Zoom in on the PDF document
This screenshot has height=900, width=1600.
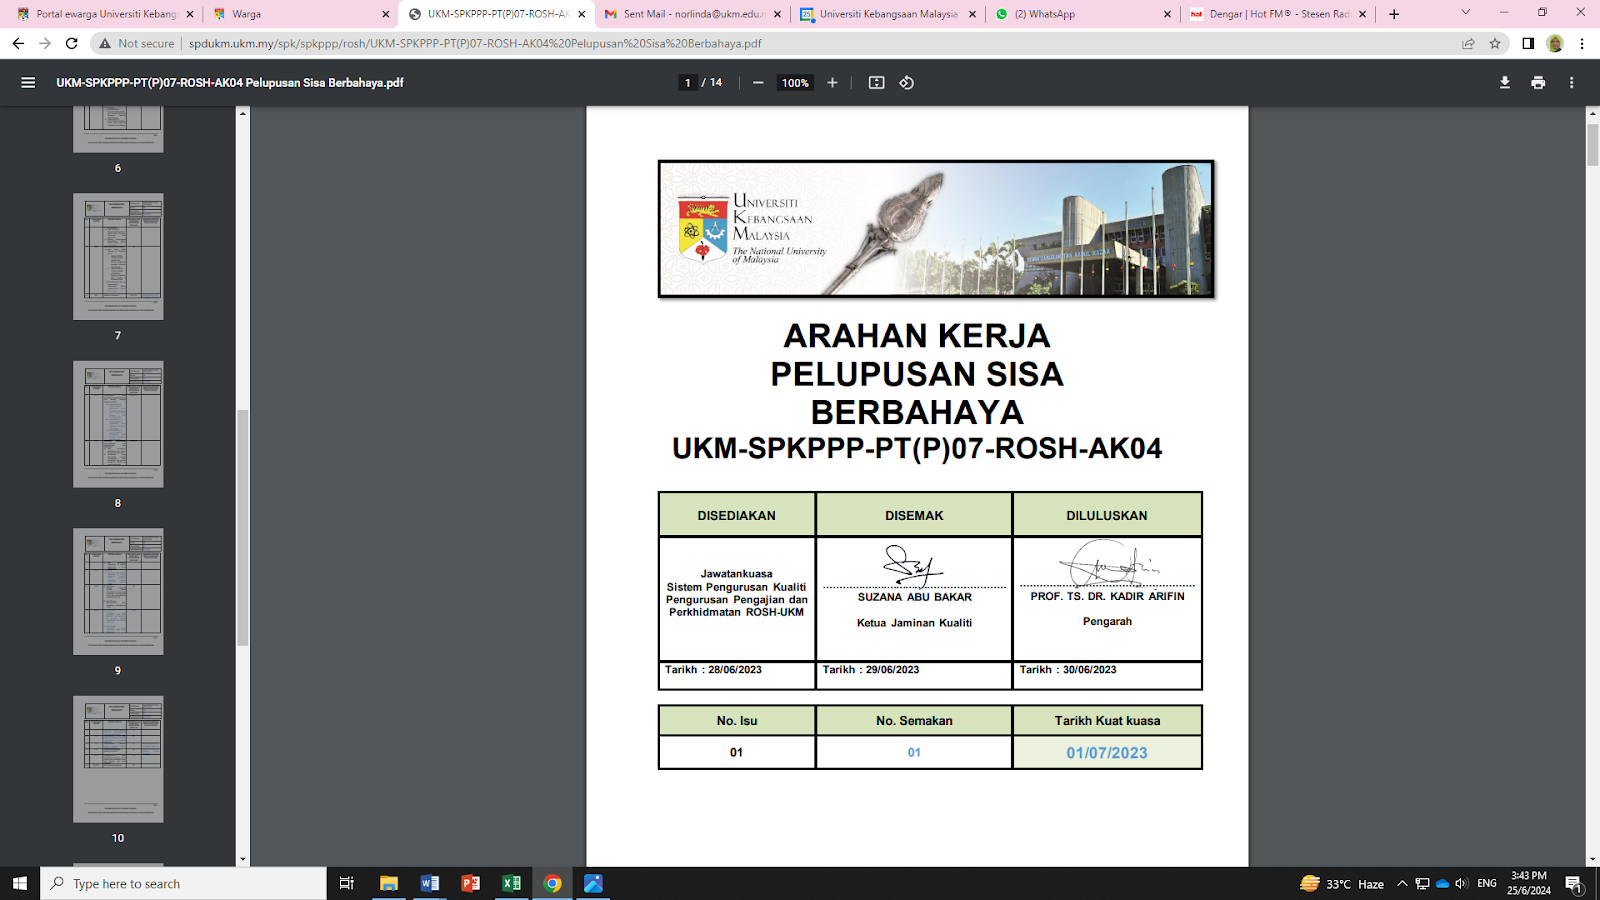[x=832, y=83]
